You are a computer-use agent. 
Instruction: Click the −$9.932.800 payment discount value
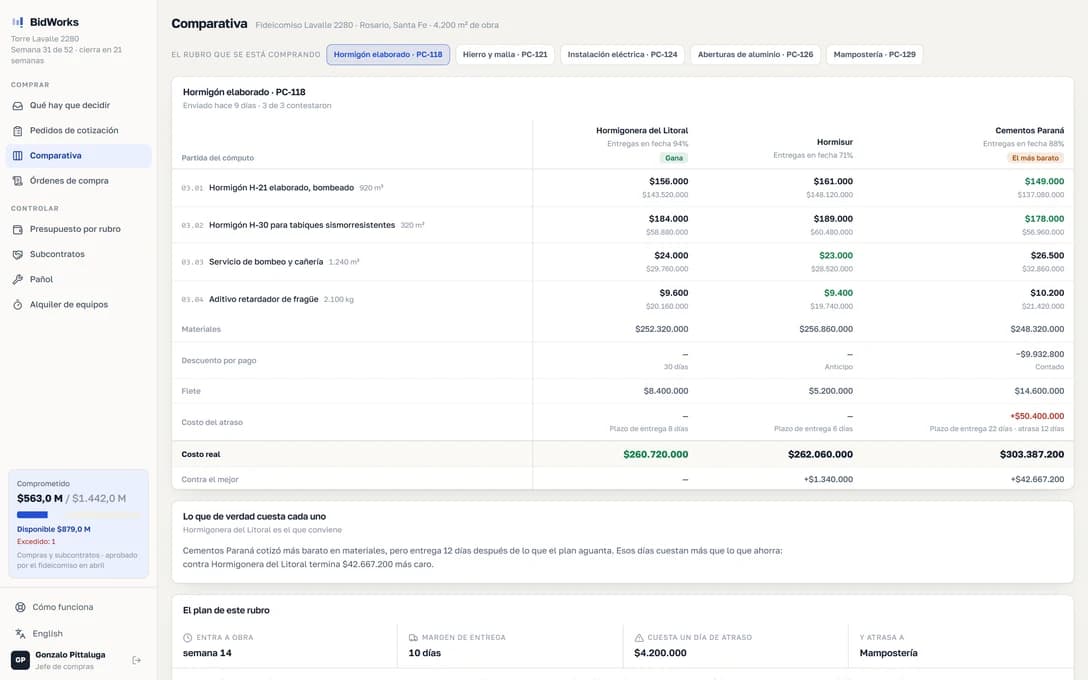1039,355
